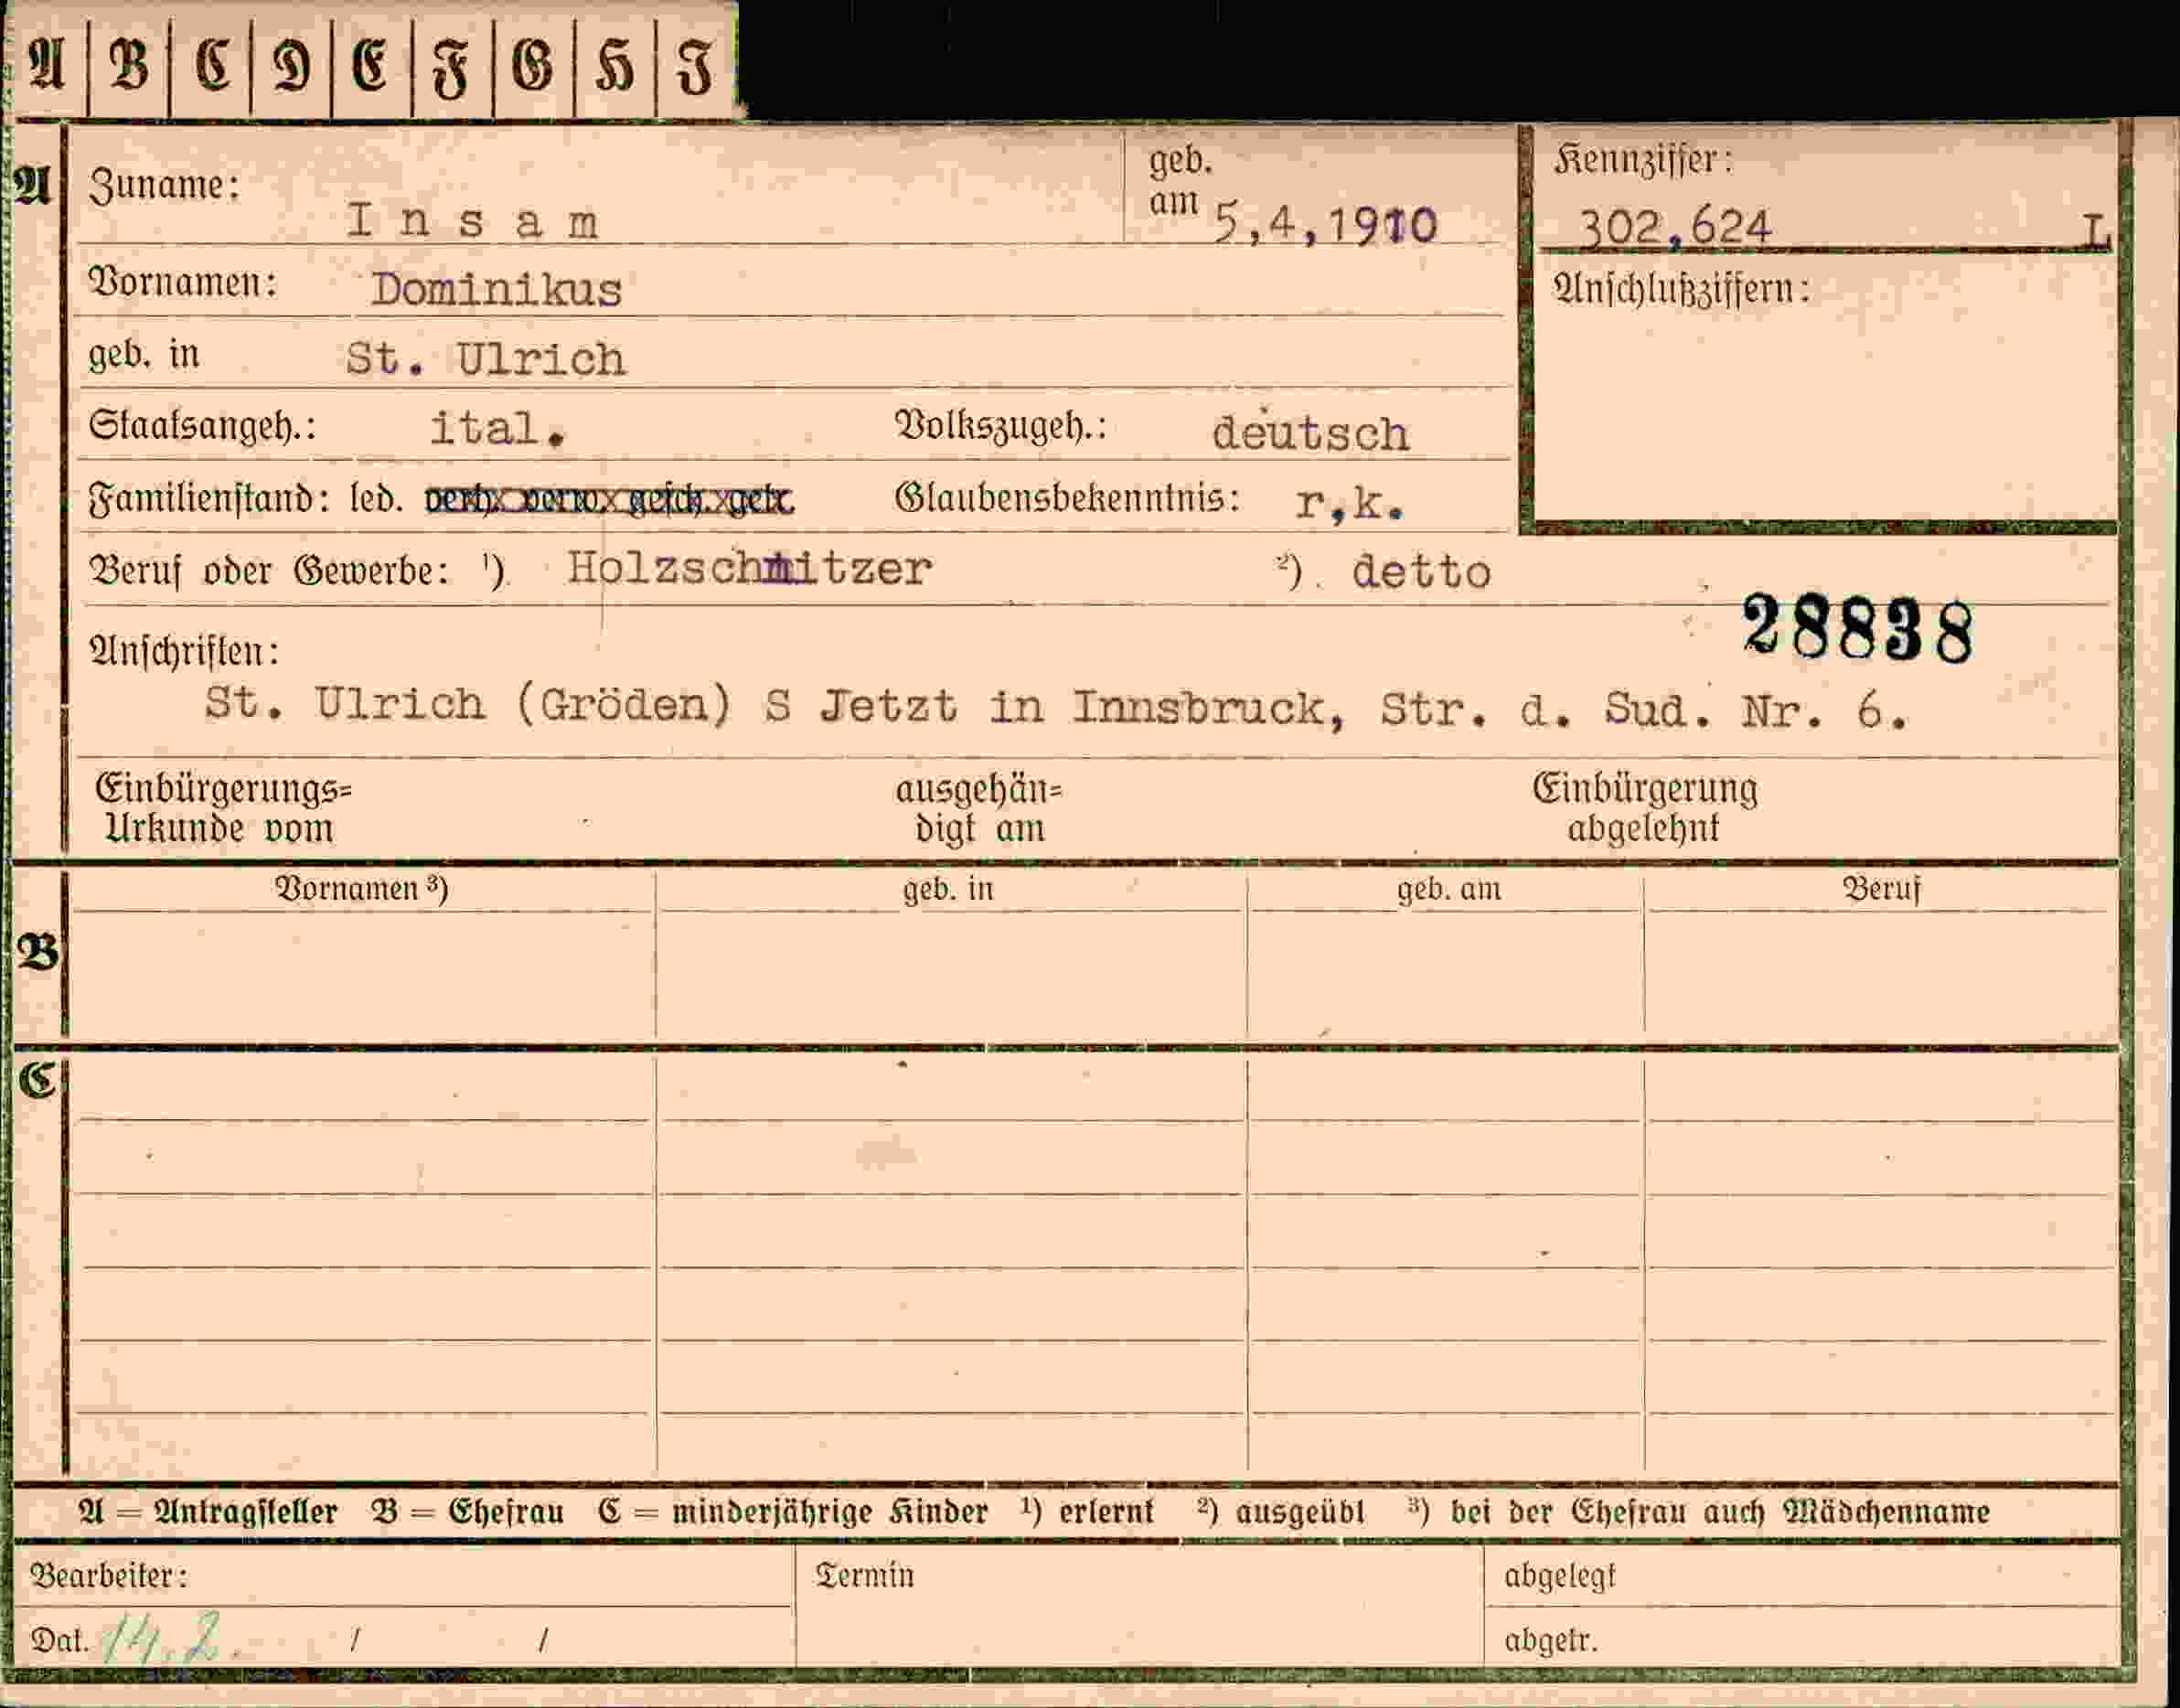This screenshot has height=1708, width=2180.
Task: Click the 'Beruf oder Gewerbe:' label
Action: (x=270, y=571)
